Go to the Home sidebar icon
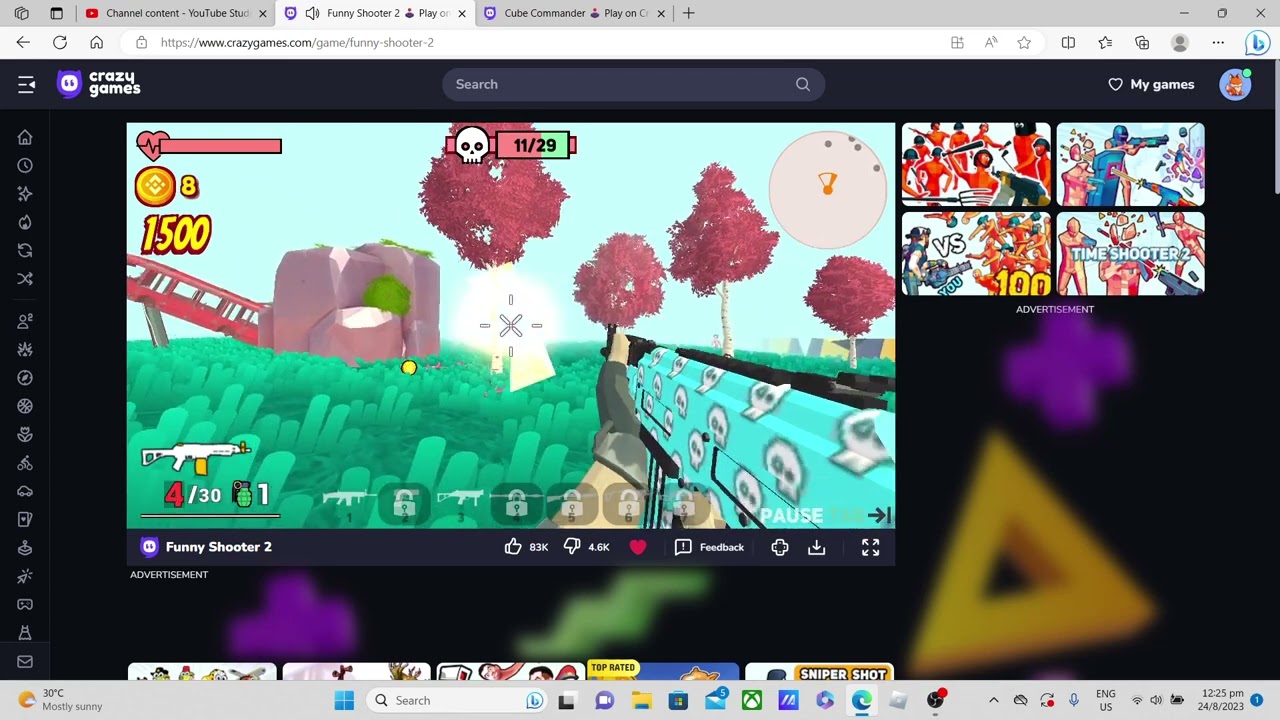The image size is (1280, 720). point(25,137)
